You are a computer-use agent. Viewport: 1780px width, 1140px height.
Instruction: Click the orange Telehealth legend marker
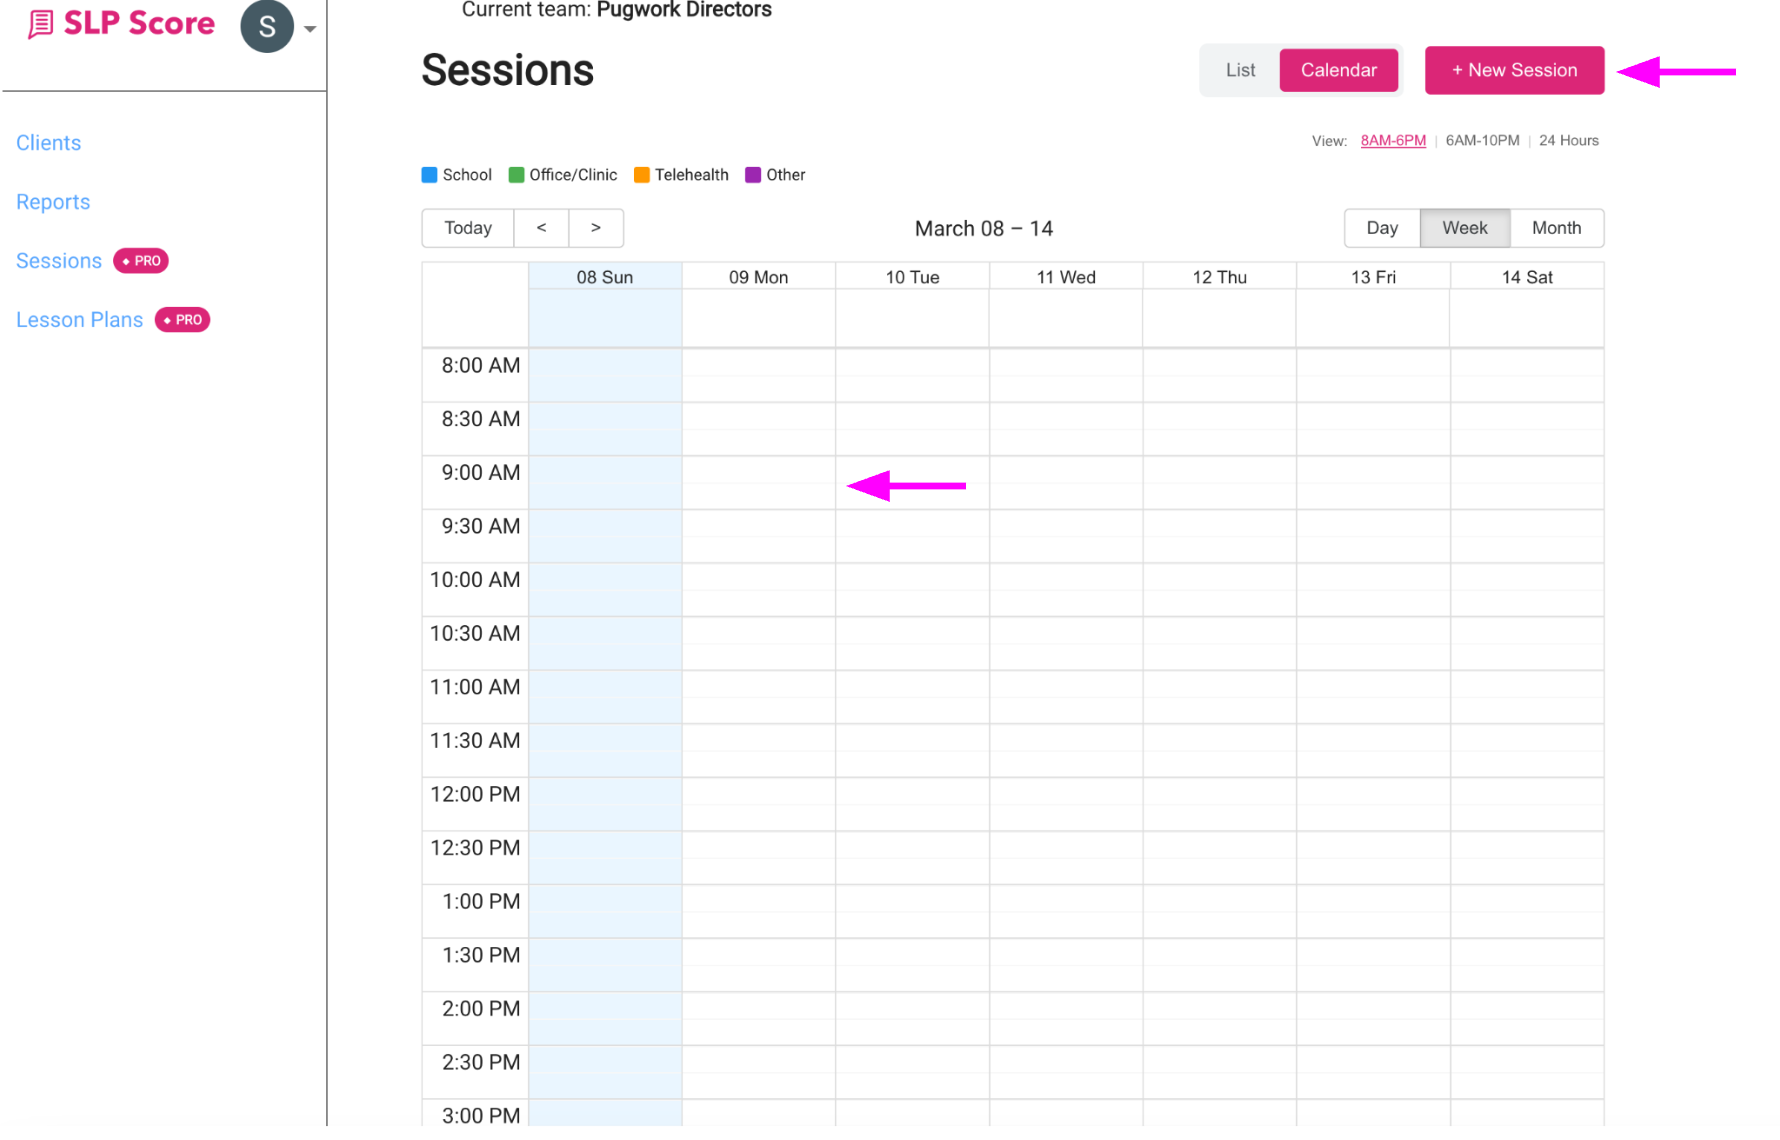click(x=641, y=174)
